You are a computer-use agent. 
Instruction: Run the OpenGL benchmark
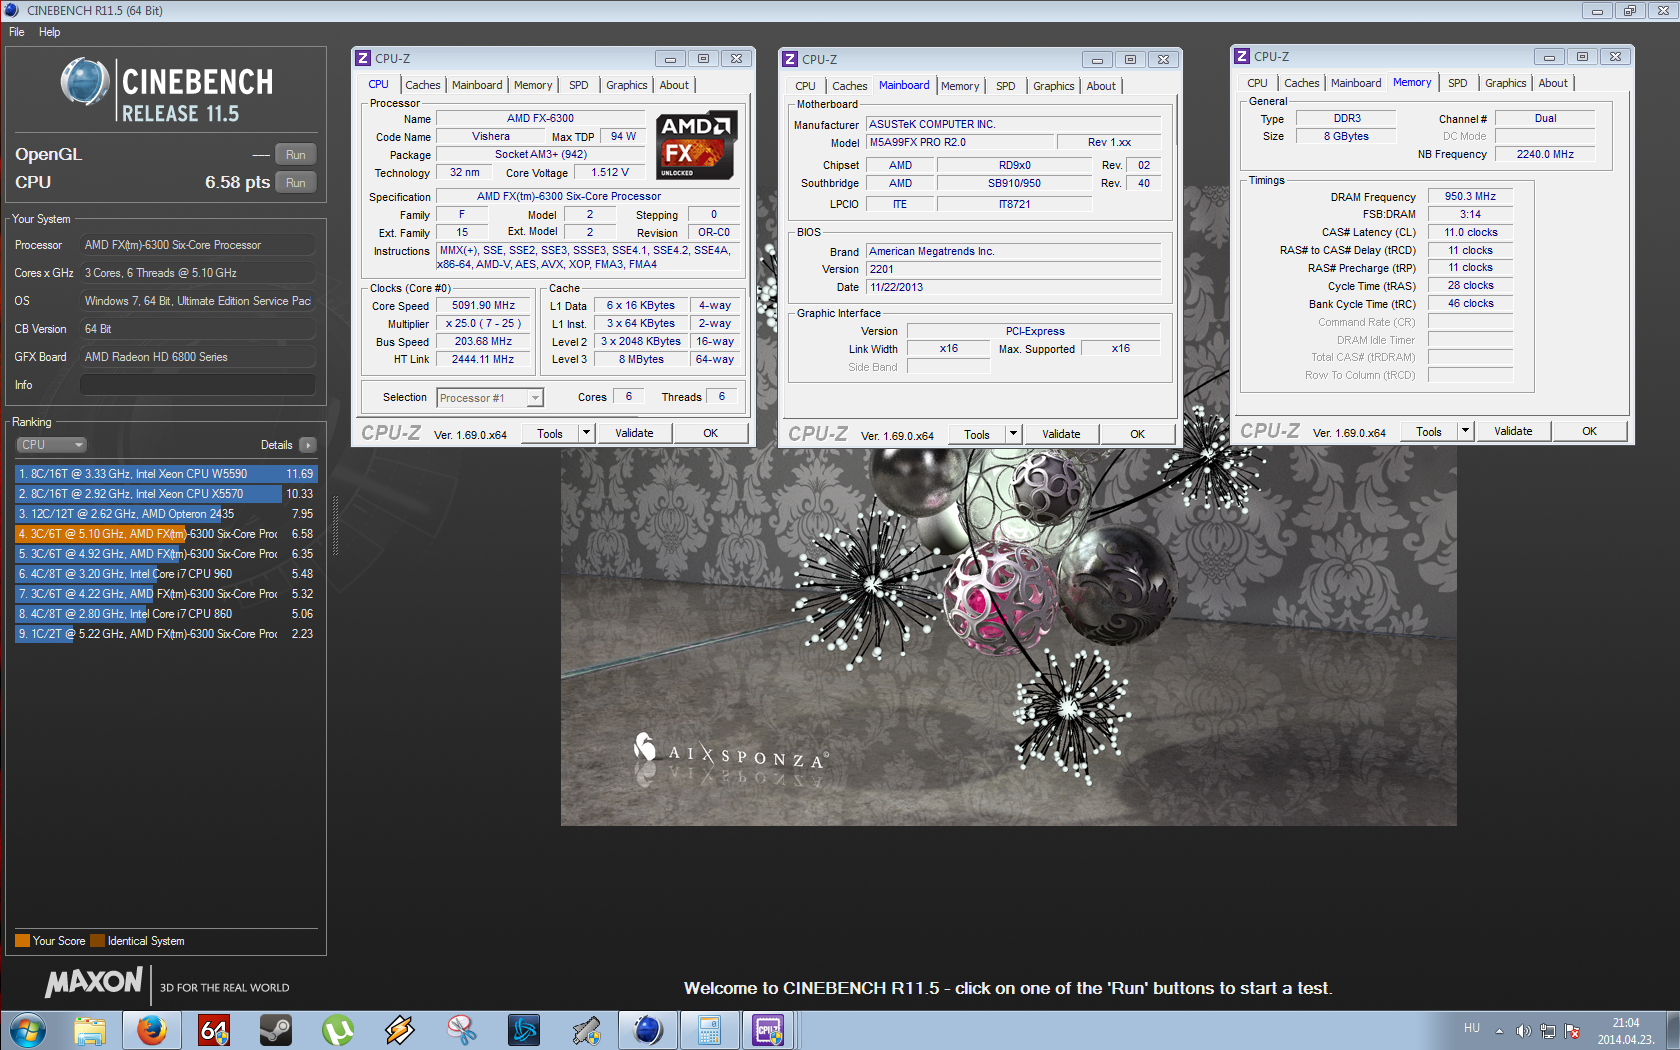(x=296, y=154)
